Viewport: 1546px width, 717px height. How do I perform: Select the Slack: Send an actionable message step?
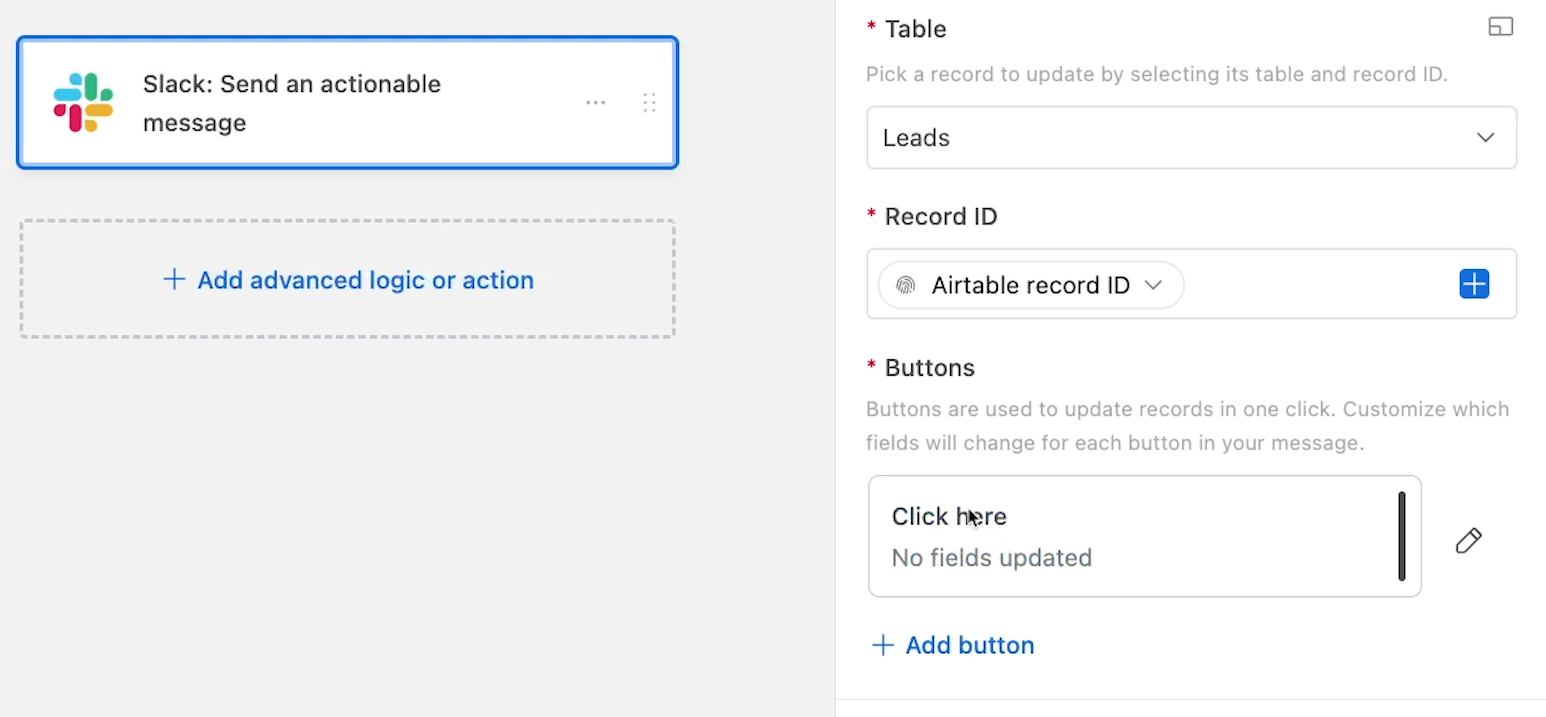click(348, 103)
